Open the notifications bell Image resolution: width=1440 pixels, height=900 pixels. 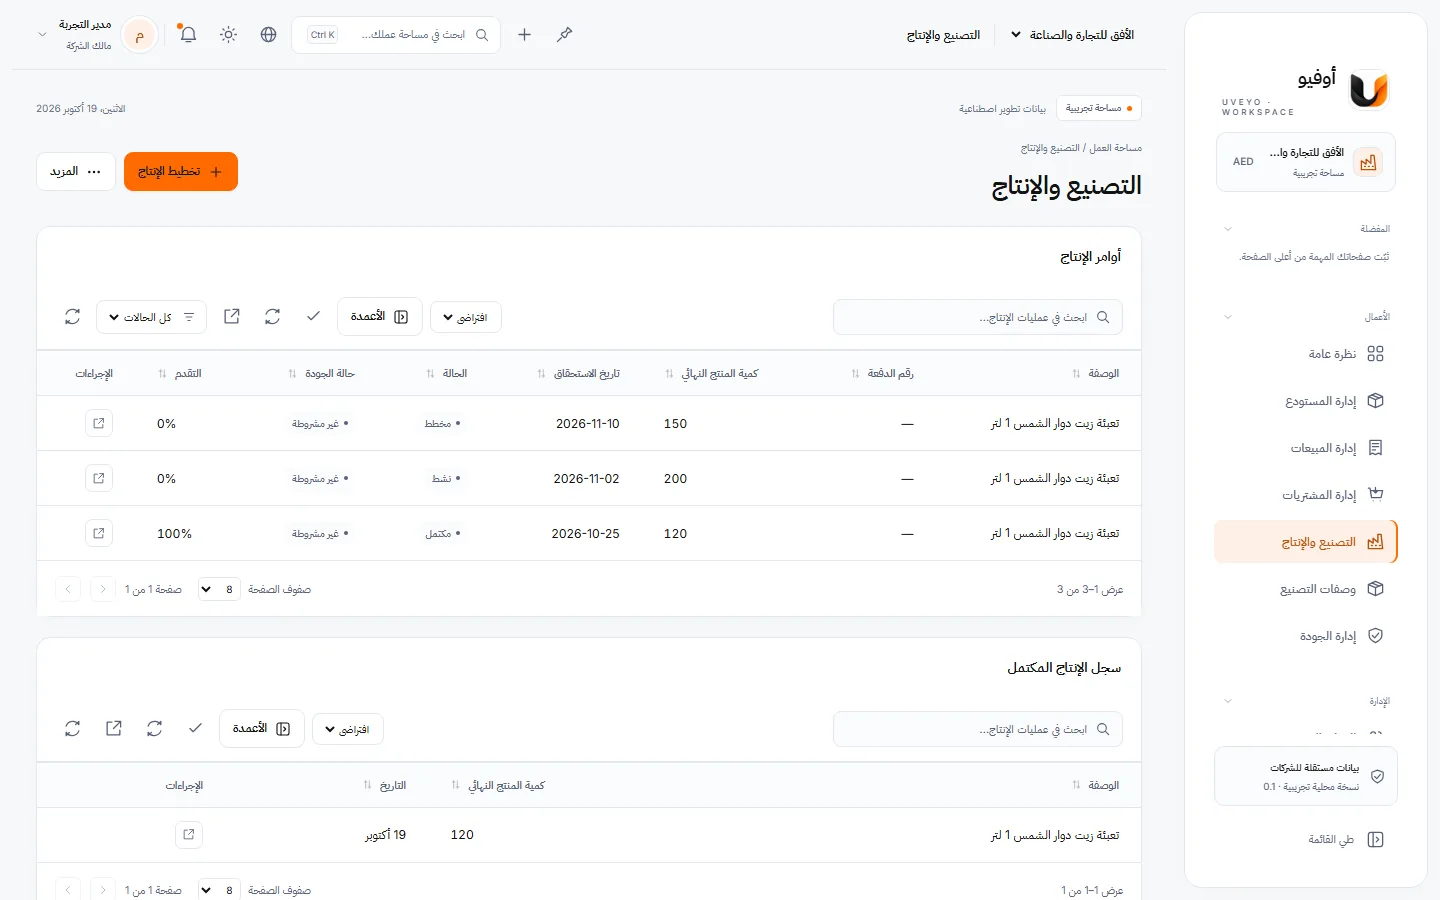(x=188, y=35)
